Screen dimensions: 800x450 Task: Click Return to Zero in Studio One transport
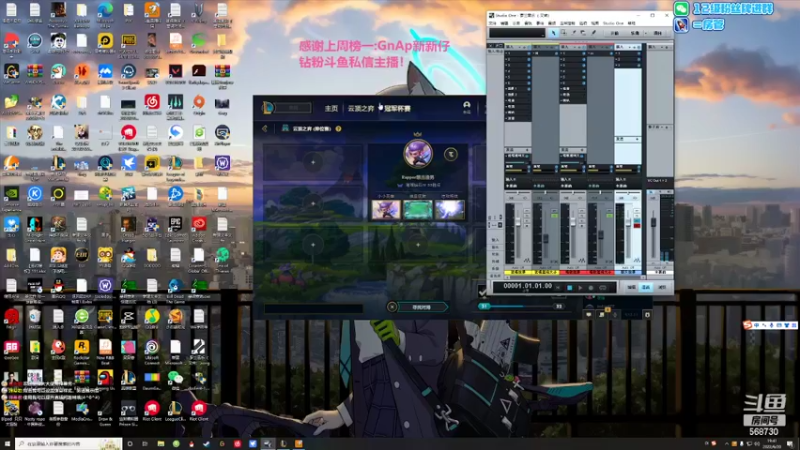558,287
